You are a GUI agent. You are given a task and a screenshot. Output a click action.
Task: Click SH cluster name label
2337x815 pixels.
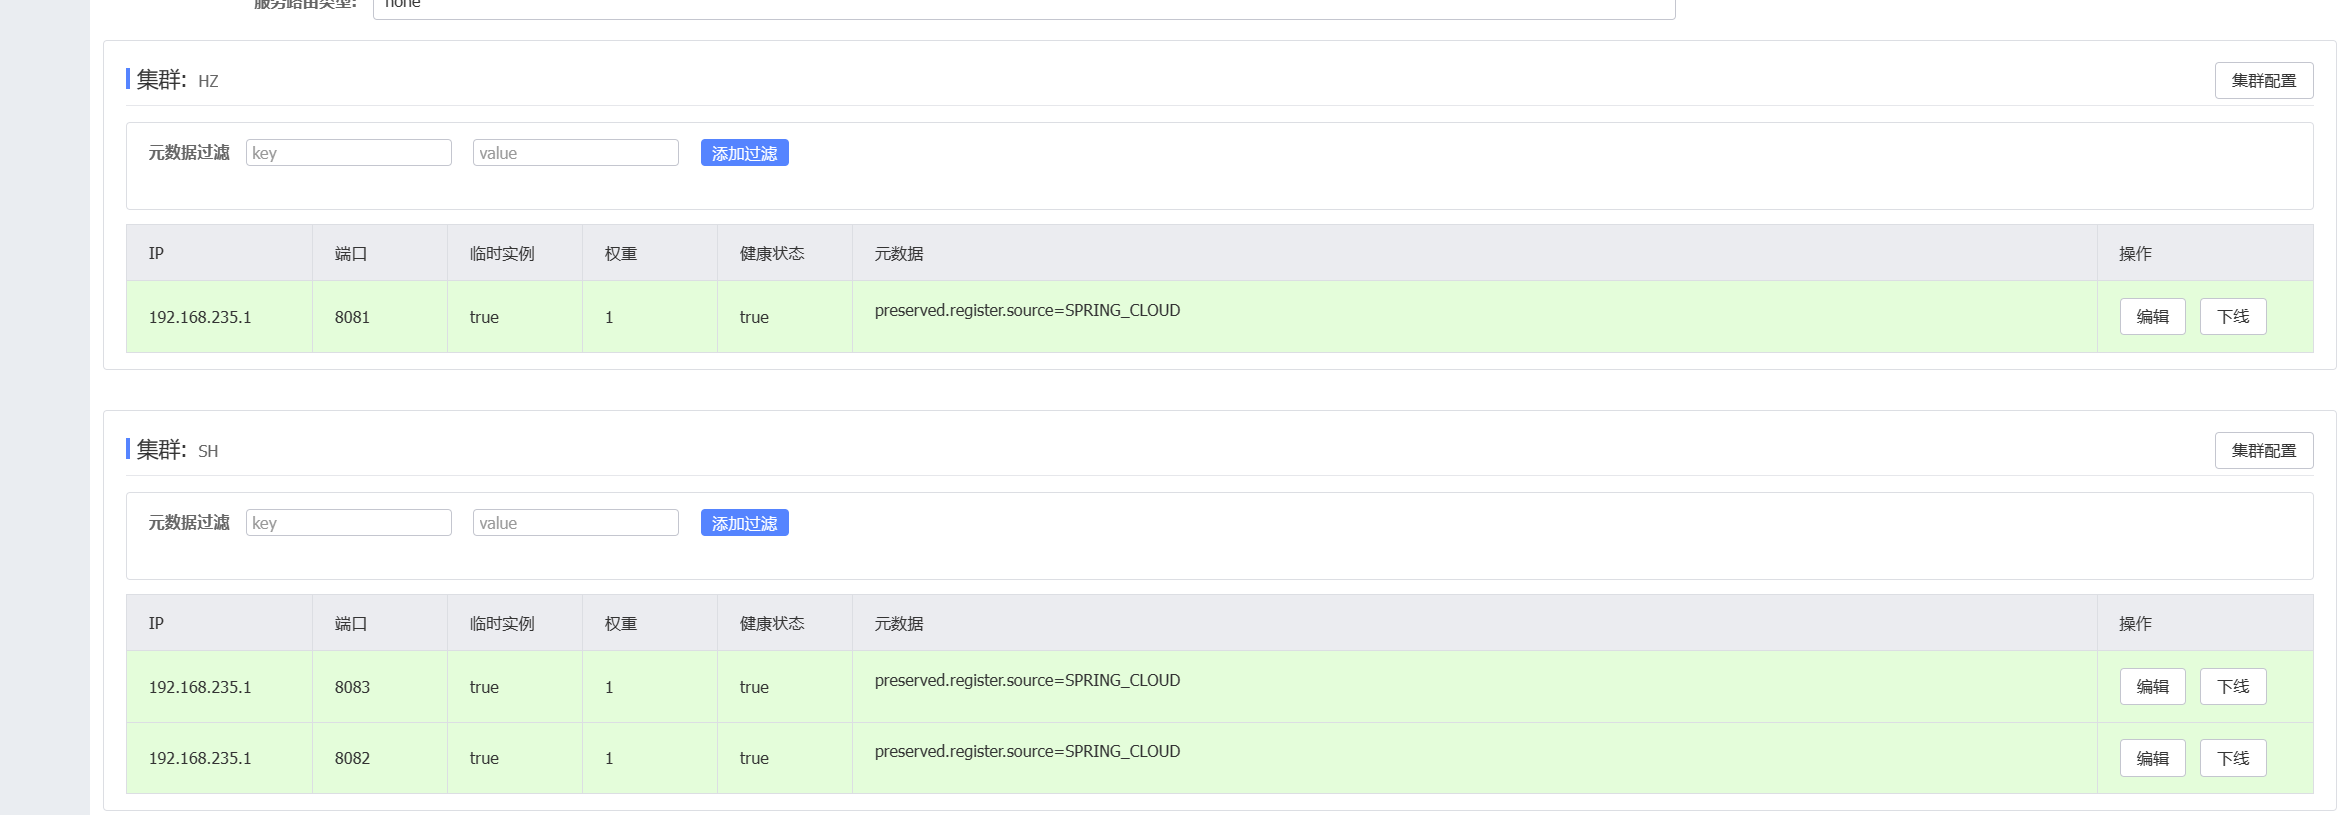[208, 451]
